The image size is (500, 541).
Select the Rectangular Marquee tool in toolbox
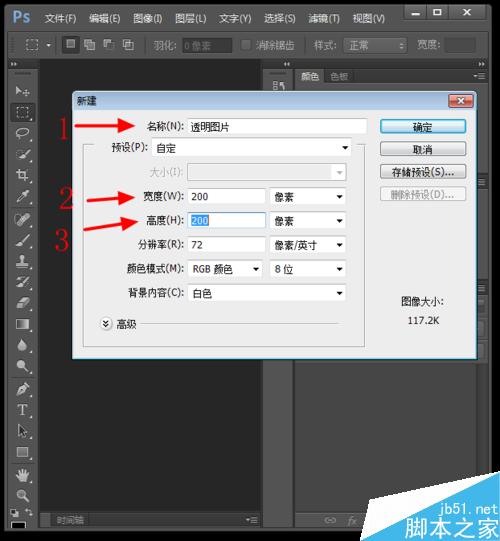[x=22, y=112]
